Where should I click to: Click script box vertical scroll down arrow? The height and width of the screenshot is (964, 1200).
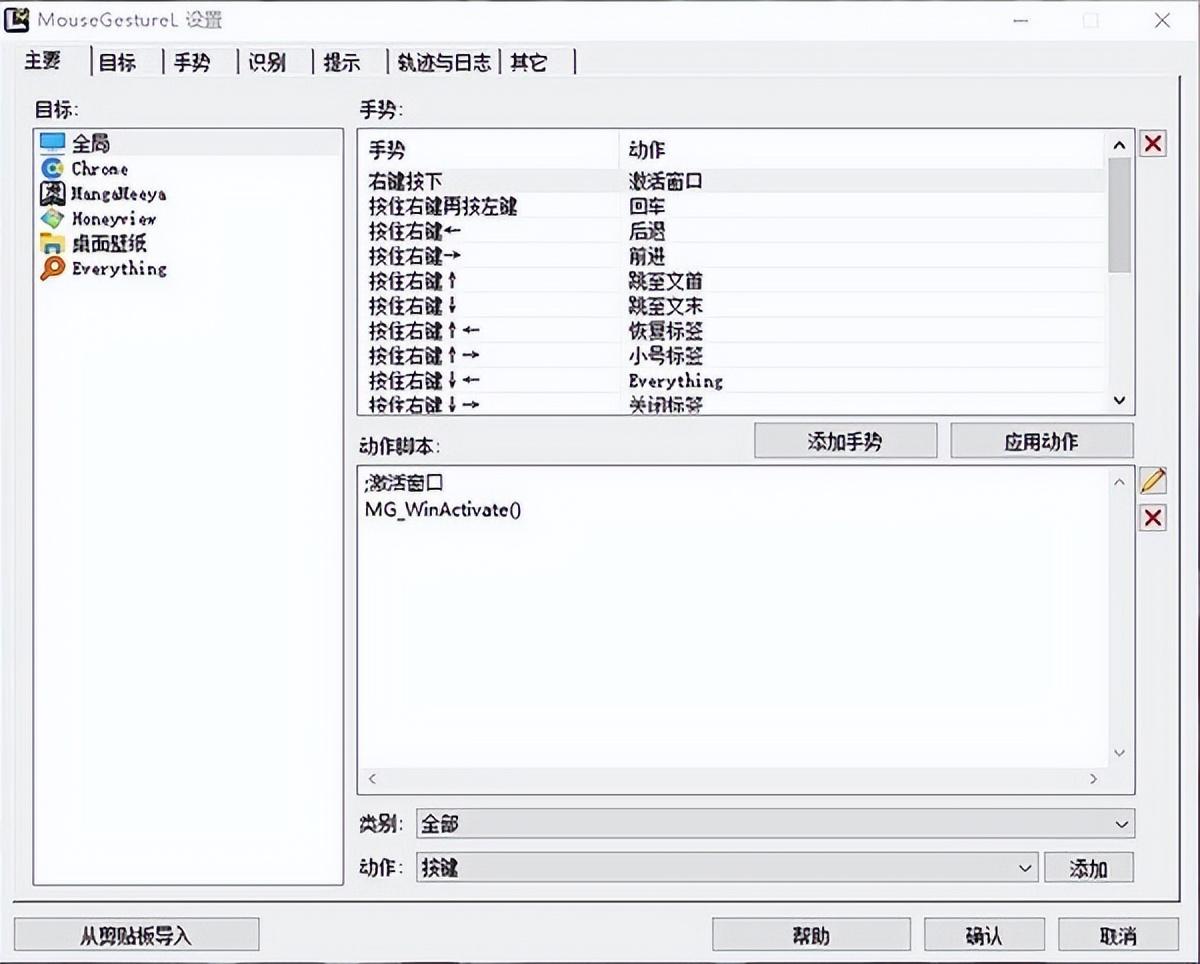(1120, 753)
